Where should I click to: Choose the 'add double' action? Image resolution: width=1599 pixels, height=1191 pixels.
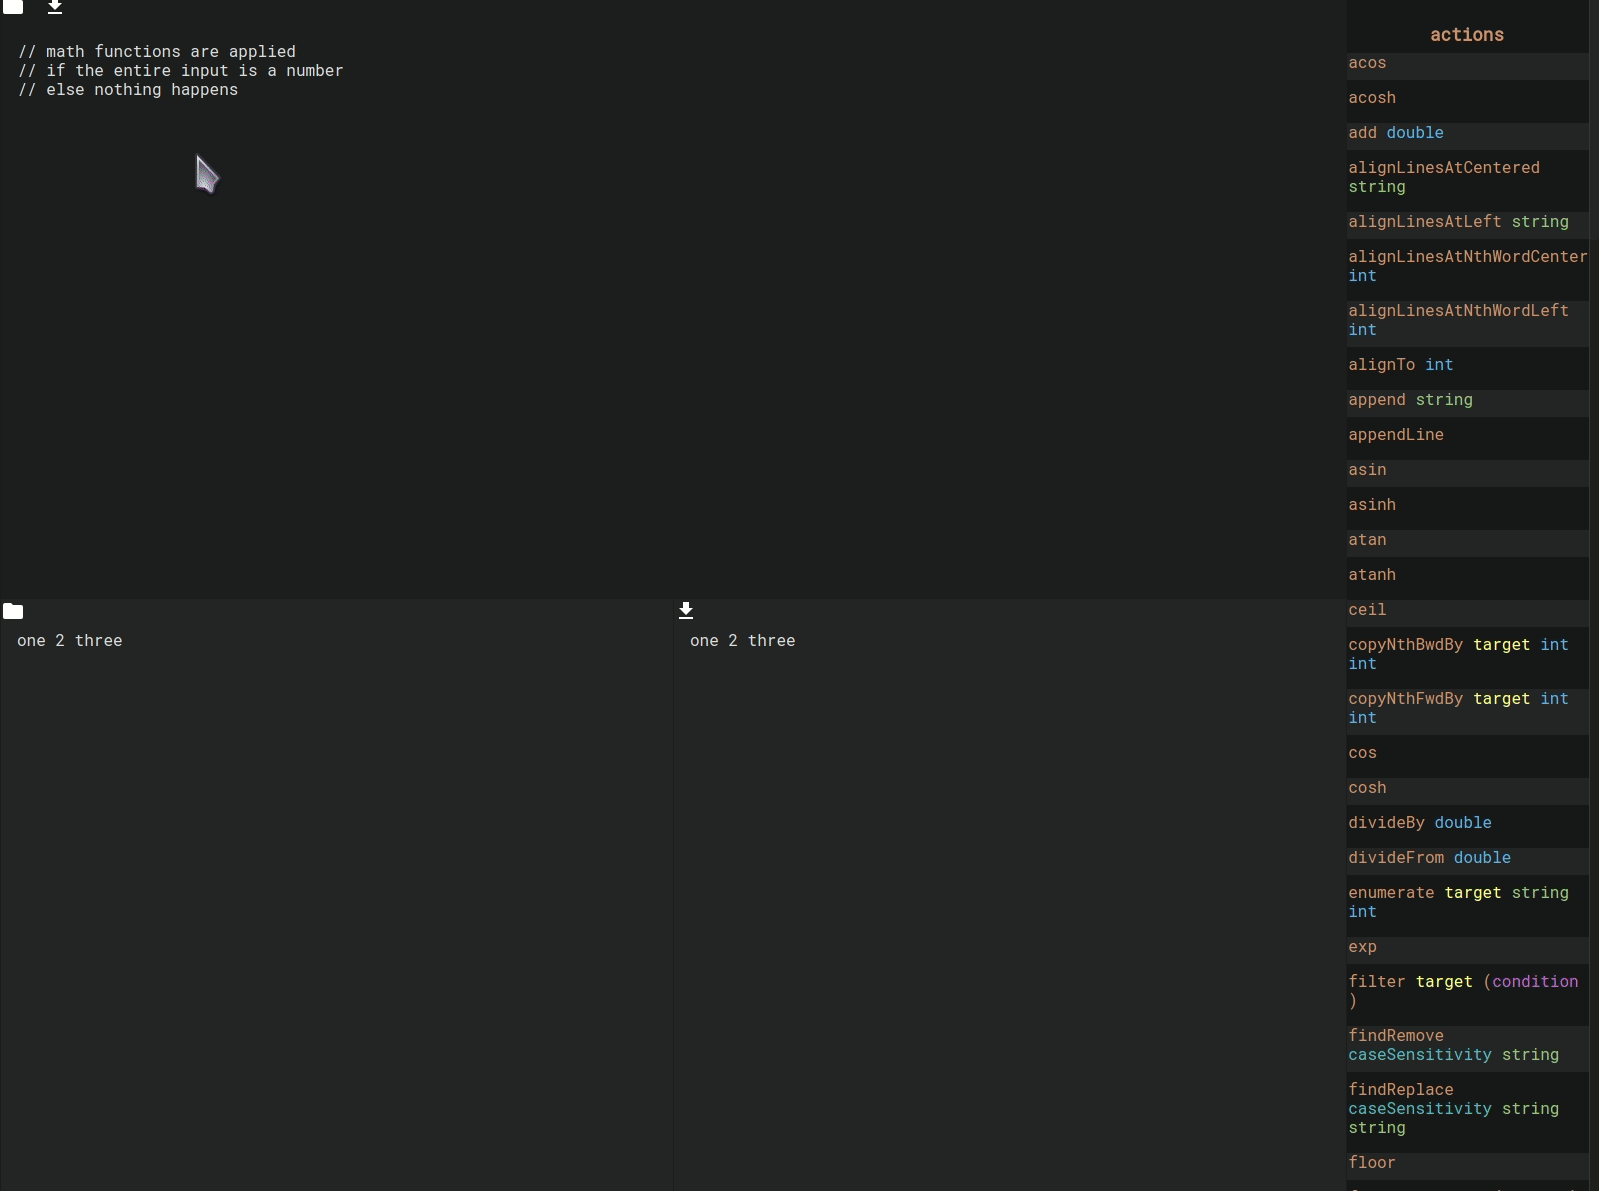(1395, 133)
